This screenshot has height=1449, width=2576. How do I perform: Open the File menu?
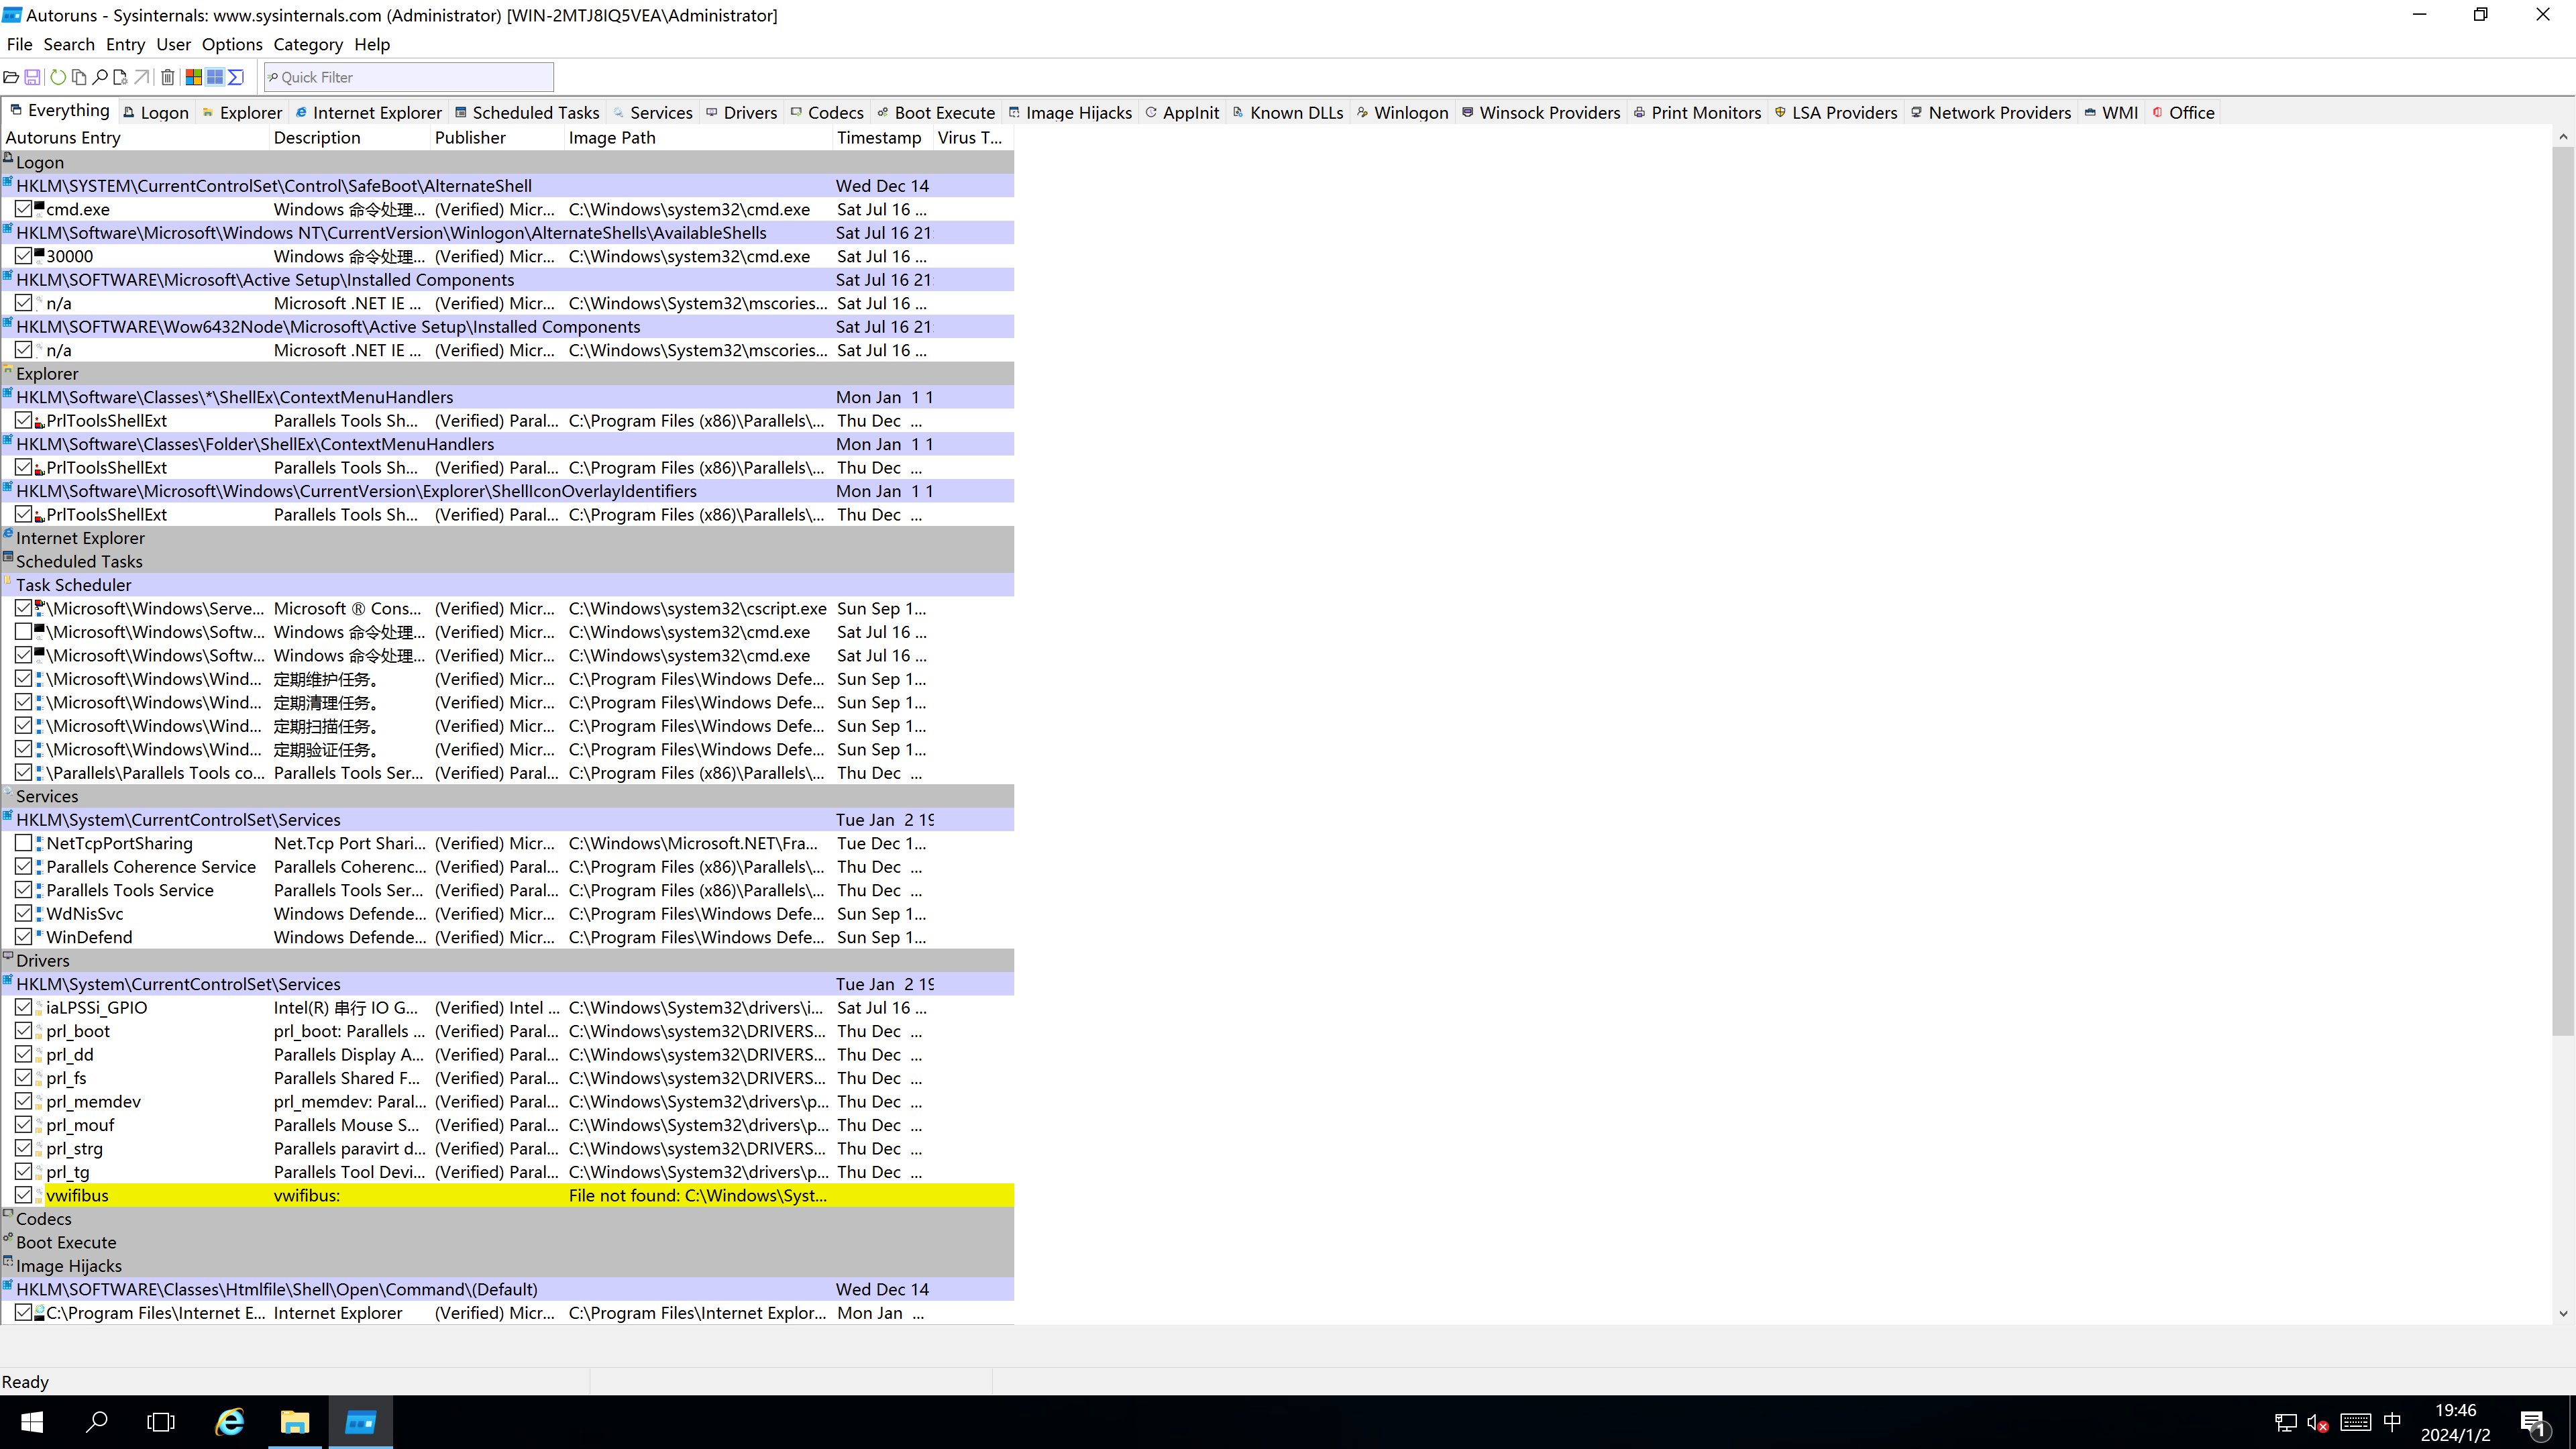(x=19, y=44)
